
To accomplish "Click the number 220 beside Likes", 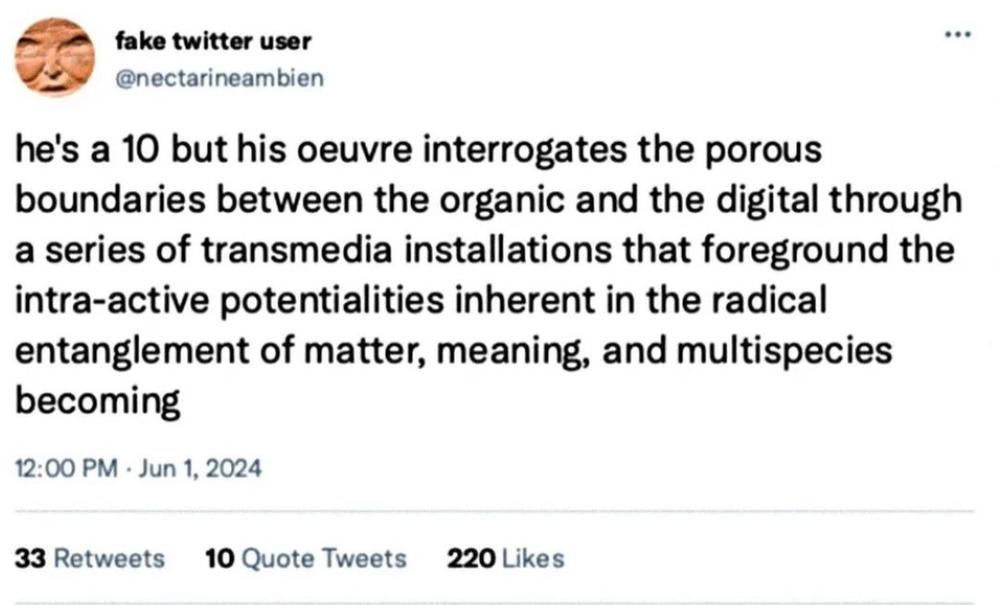I will pos(471,558).
